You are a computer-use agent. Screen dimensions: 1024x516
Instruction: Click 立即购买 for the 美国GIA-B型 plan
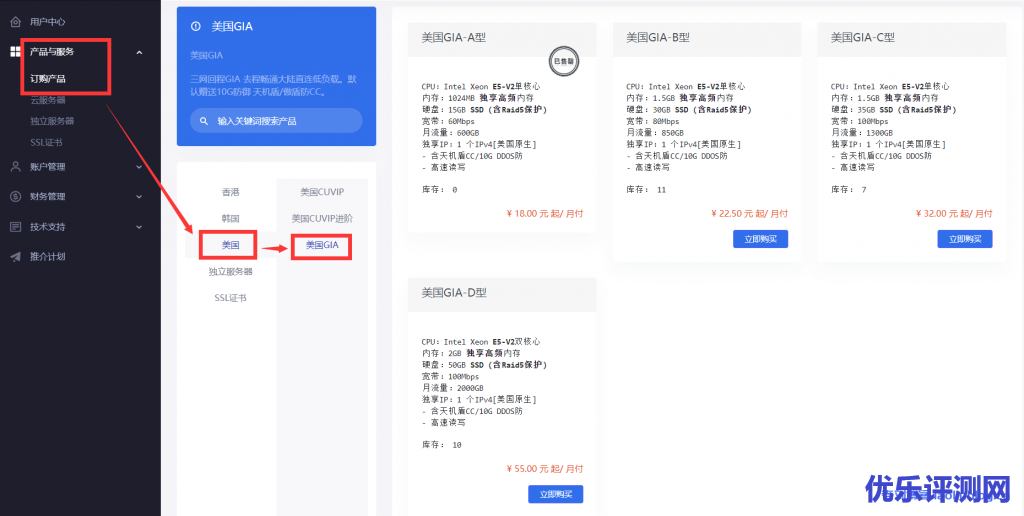click(x=760, y=239)
